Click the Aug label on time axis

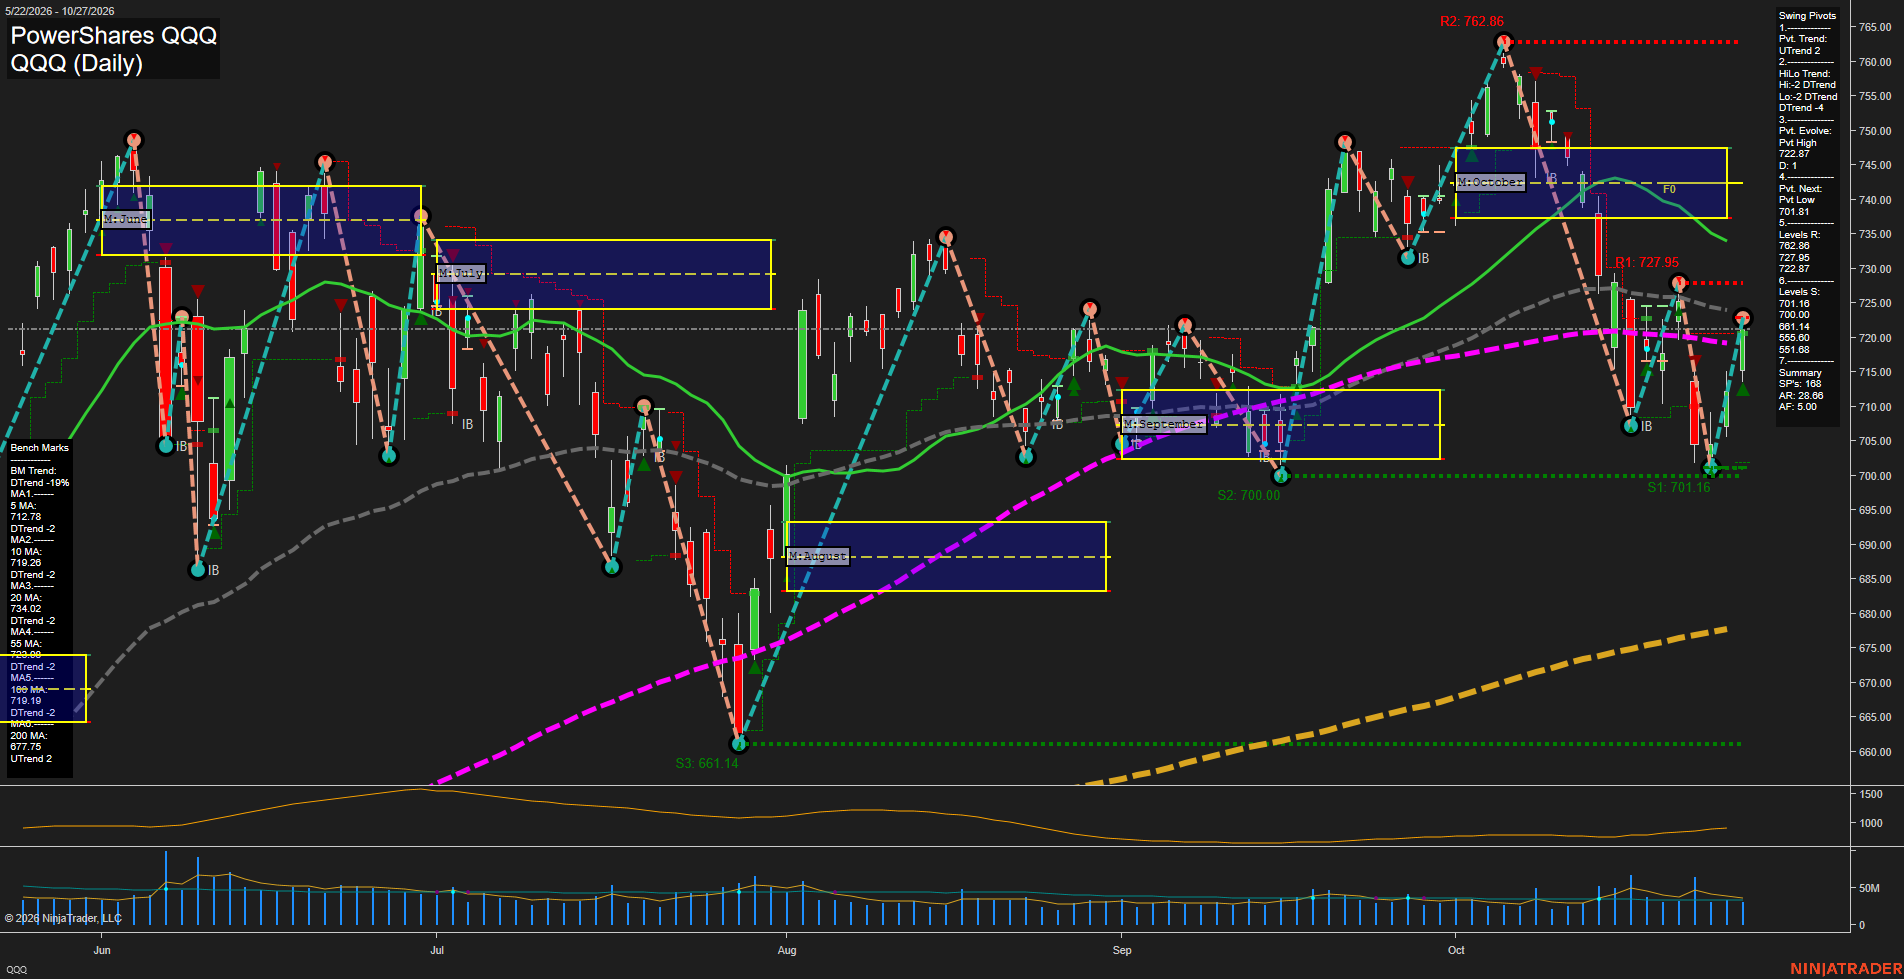point(787,950)
